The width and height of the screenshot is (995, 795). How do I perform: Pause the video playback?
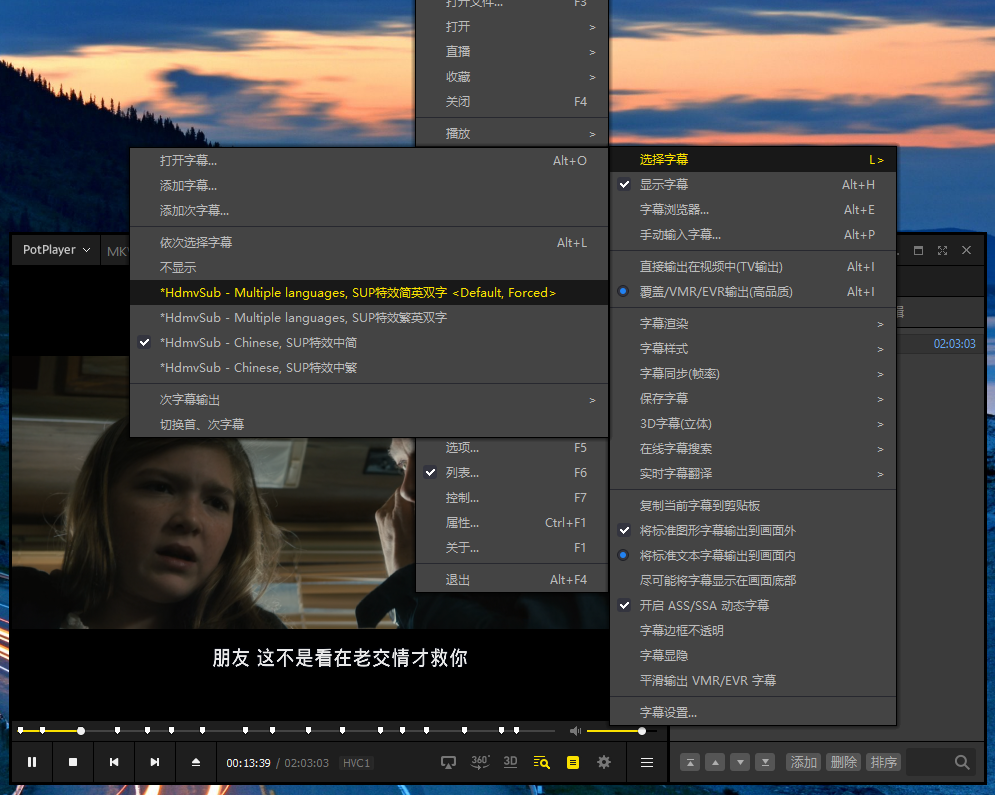coord(32,762)
